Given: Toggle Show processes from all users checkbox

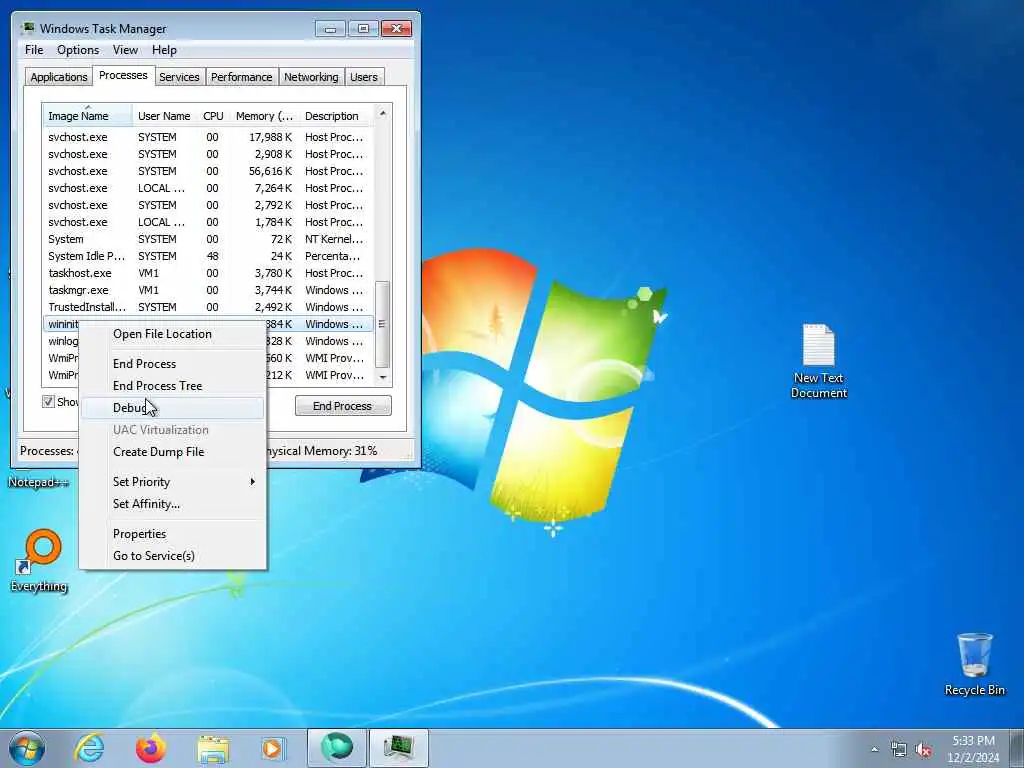Looking at the screenshot, I should coord(48,402).
